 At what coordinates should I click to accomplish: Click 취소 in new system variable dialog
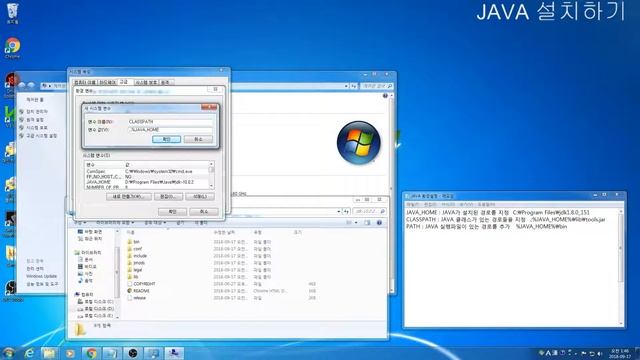pyautogui.click(x=198, y=139)
